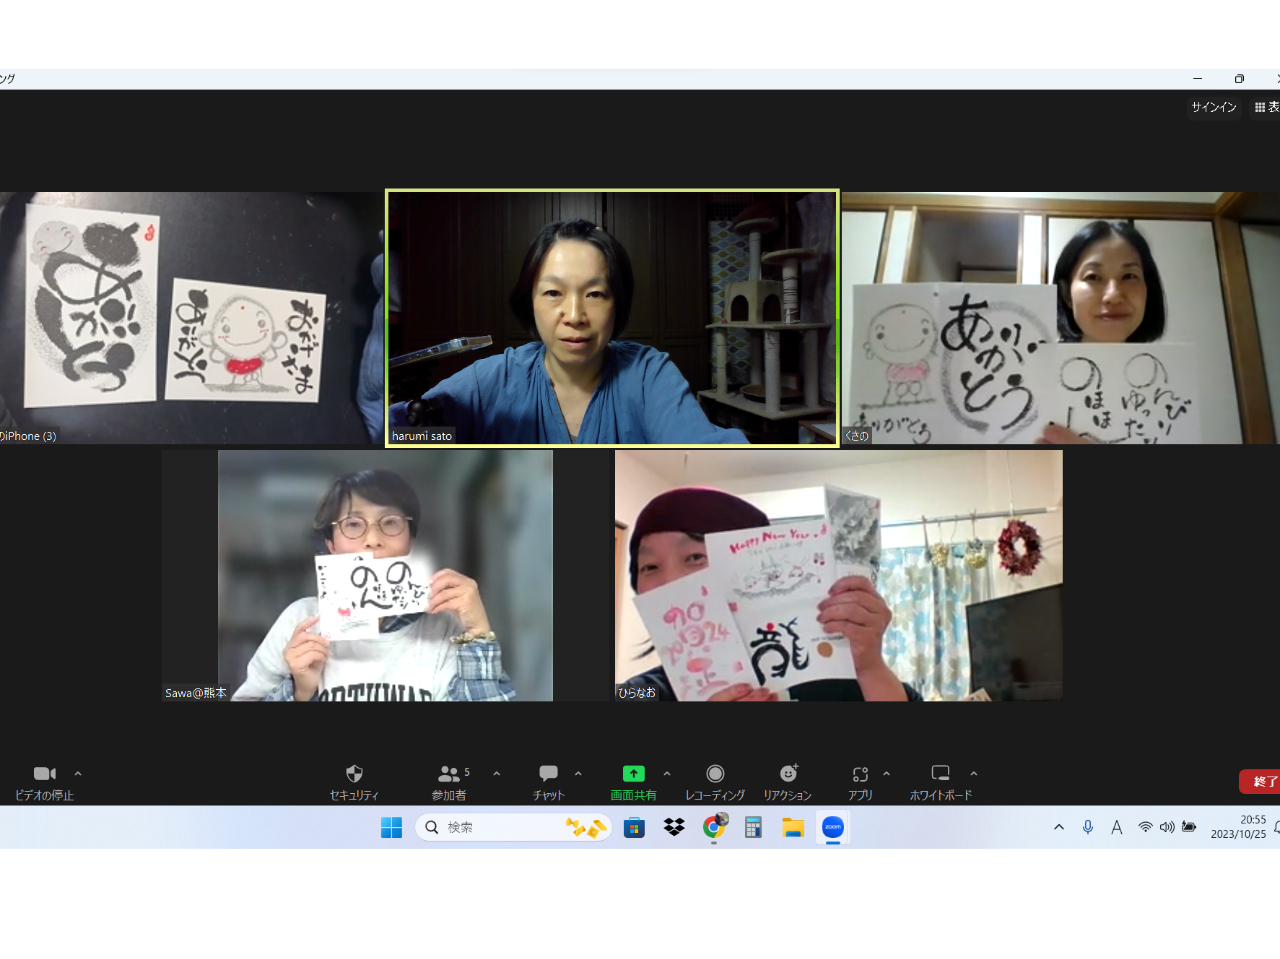Toggle recording with the record icon

[715, 774]
